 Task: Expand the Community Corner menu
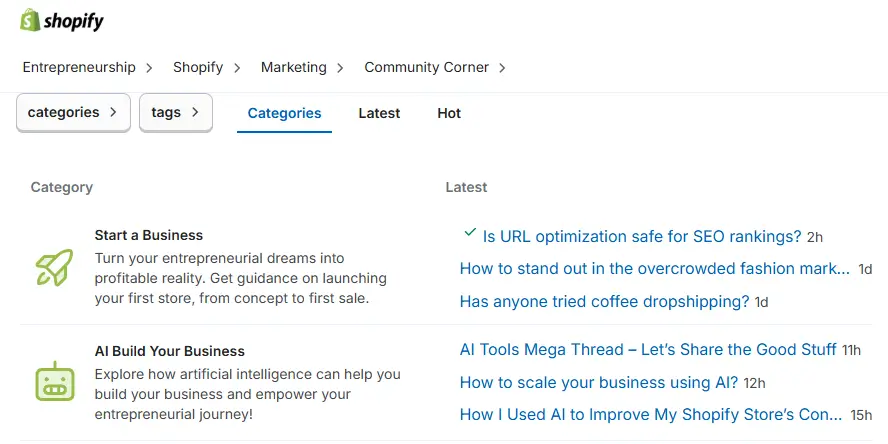click(435, 68)
